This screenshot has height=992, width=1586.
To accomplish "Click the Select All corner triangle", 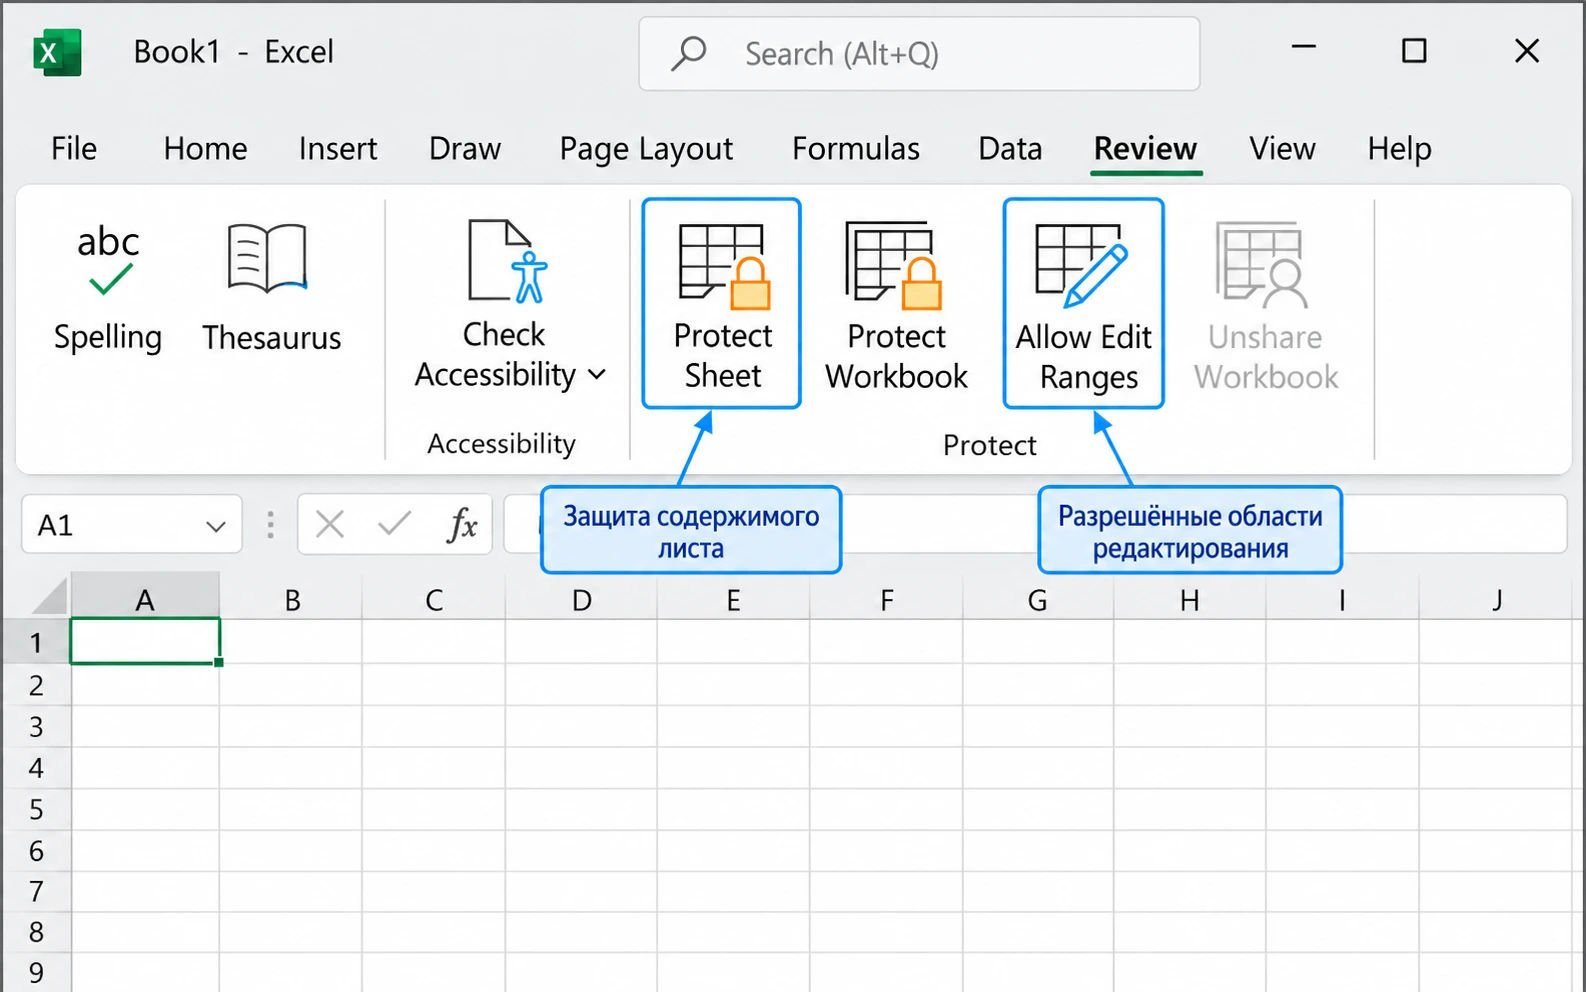I will [49, 596].
